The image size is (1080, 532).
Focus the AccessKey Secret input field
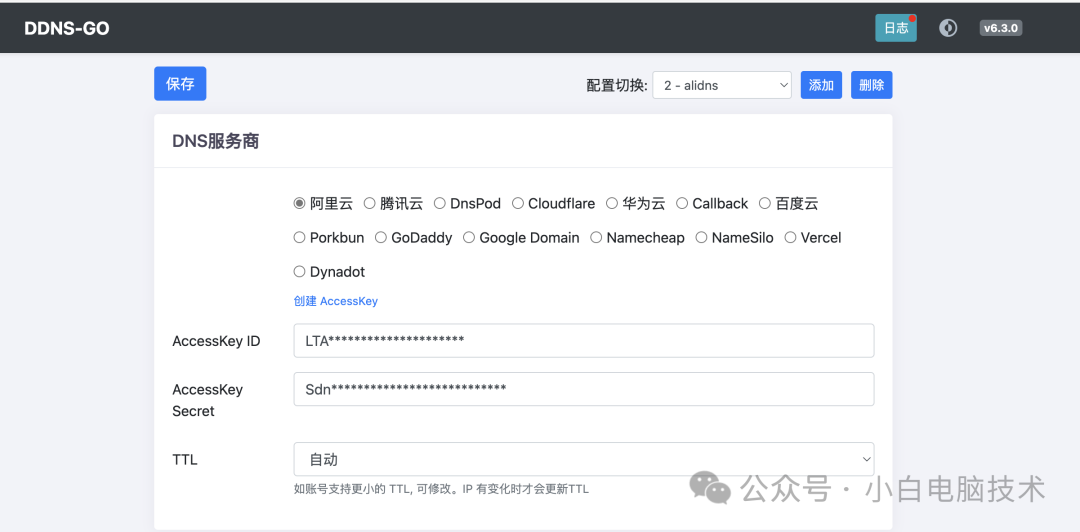[583, 389]
